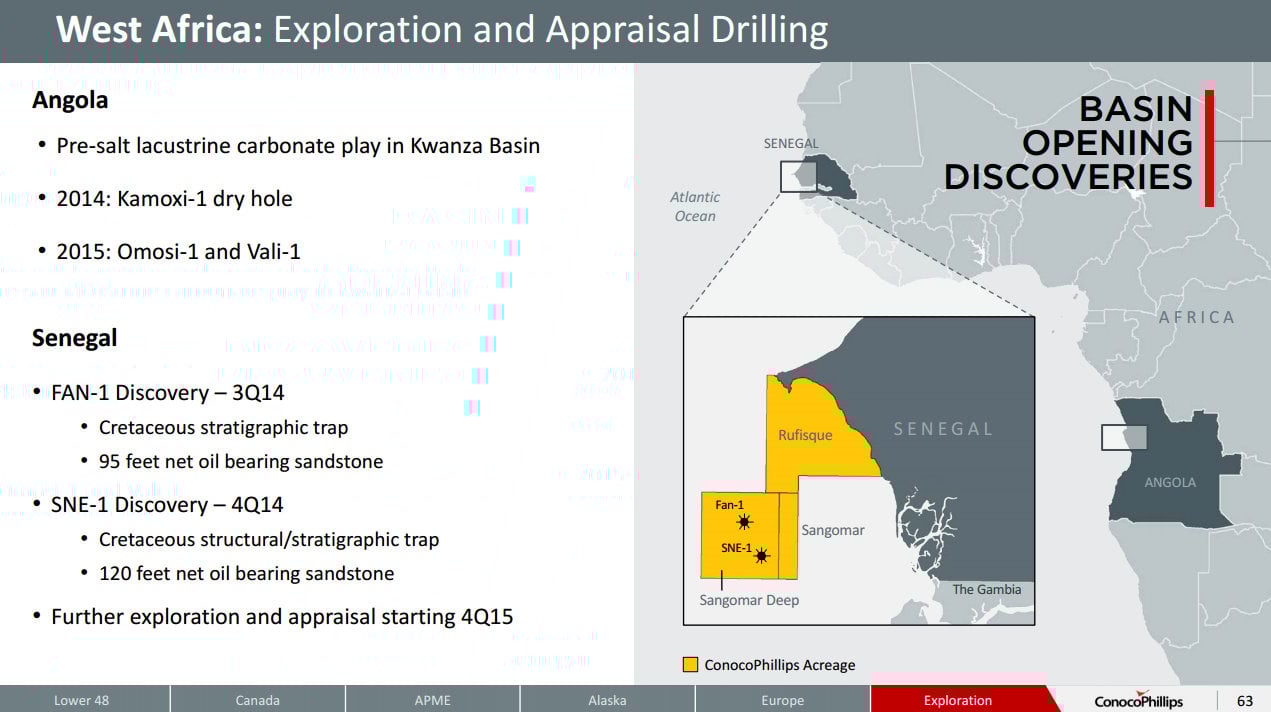Click the page number 63
The height and width of the screenshot is (712, 1271).
pos(1244,700)
